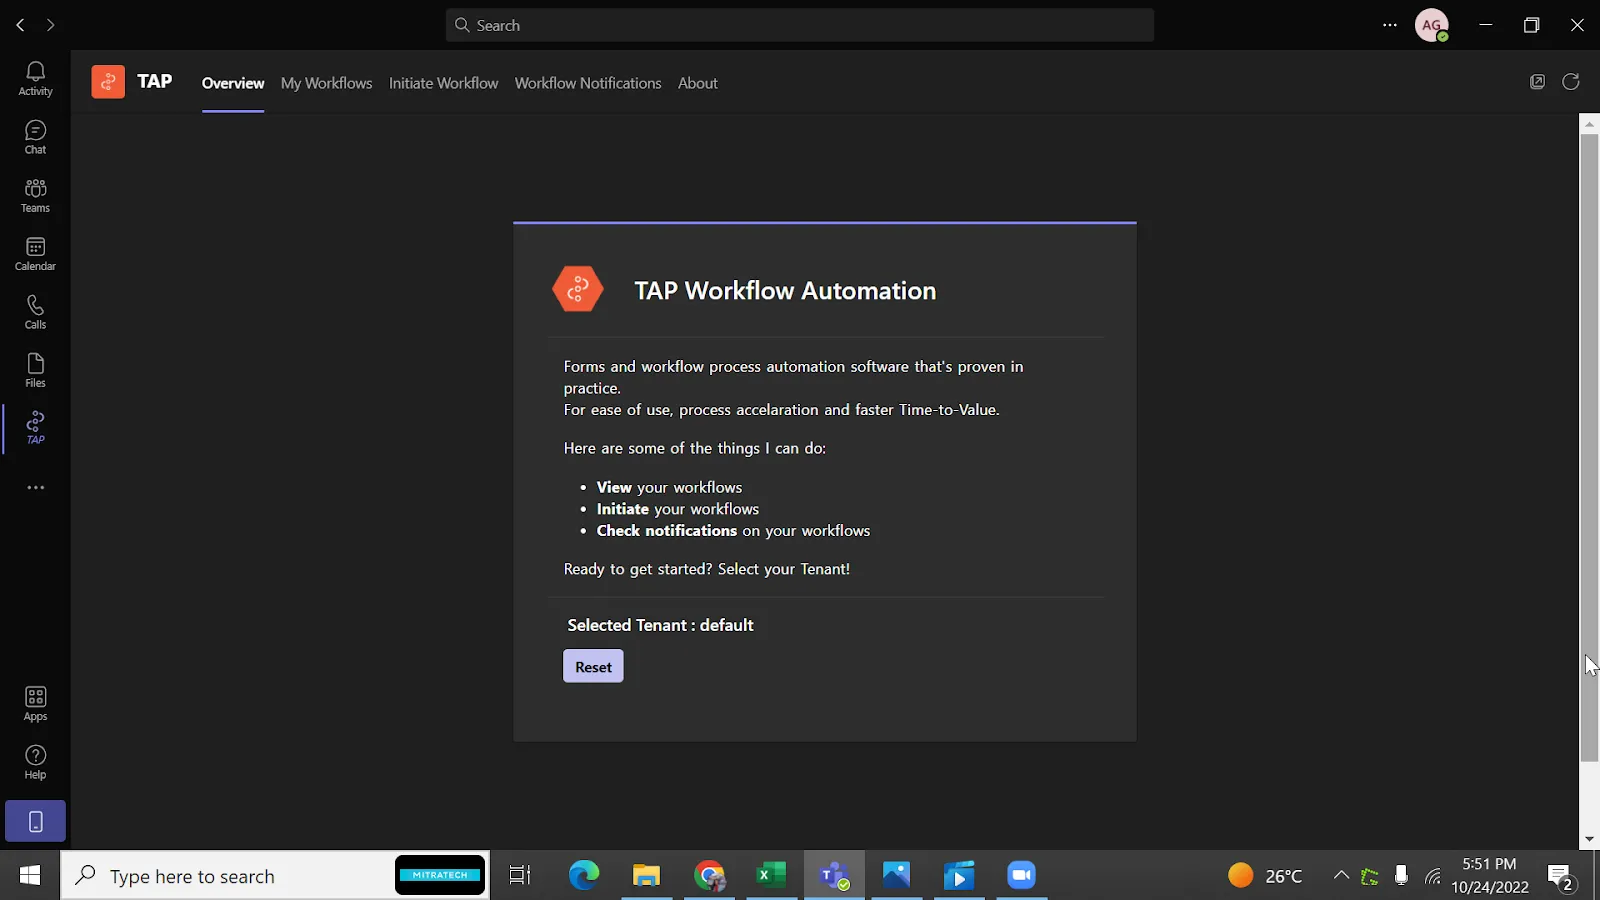
Task: Go to Teams in the sidebar
Action: coord(35,195)
